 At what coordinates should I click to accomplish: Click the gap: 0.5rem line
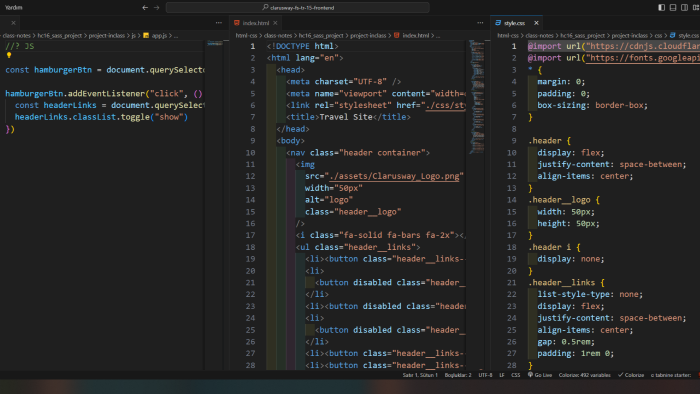coord(566,342)
